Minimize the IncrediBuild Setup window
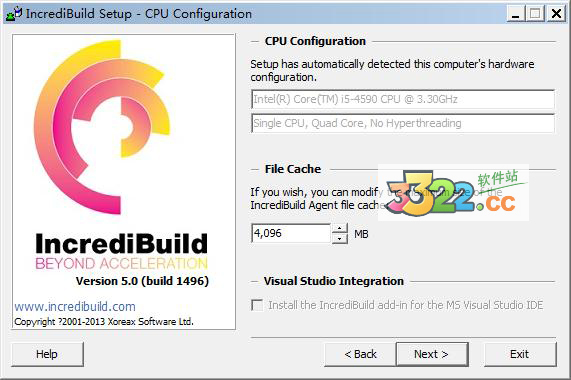 point(516,14)
